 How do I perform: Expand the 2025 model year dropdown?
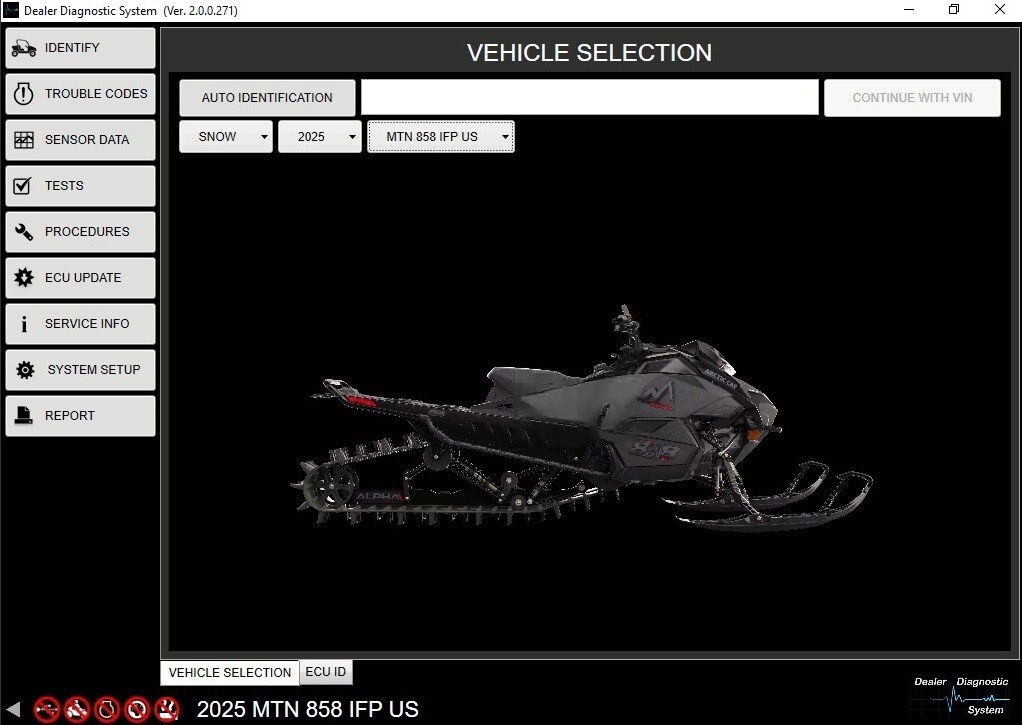(x=319, y=136)
